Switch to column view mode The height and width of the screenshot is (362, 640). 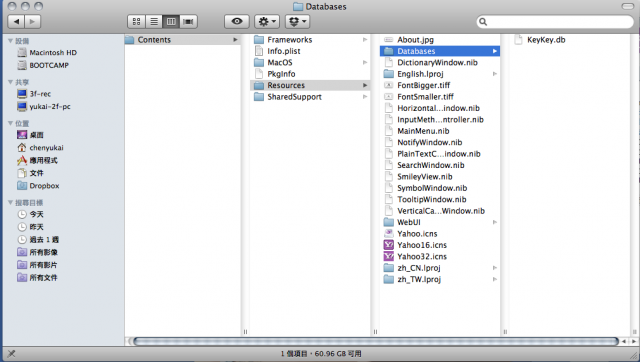click(171, 22)
